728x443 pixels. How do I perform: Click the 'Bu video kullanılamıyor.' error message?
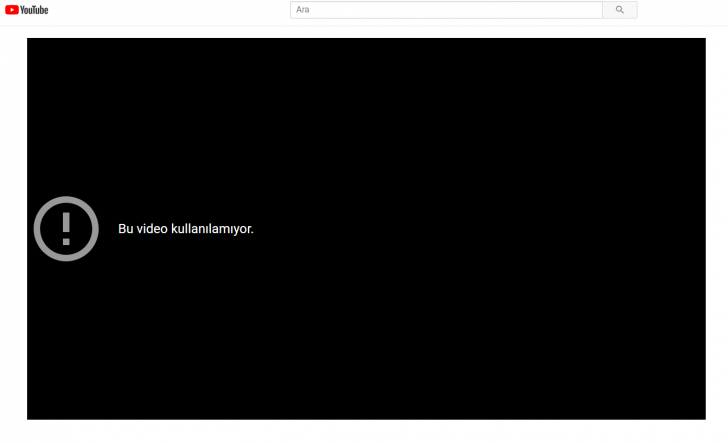[186, 229]
